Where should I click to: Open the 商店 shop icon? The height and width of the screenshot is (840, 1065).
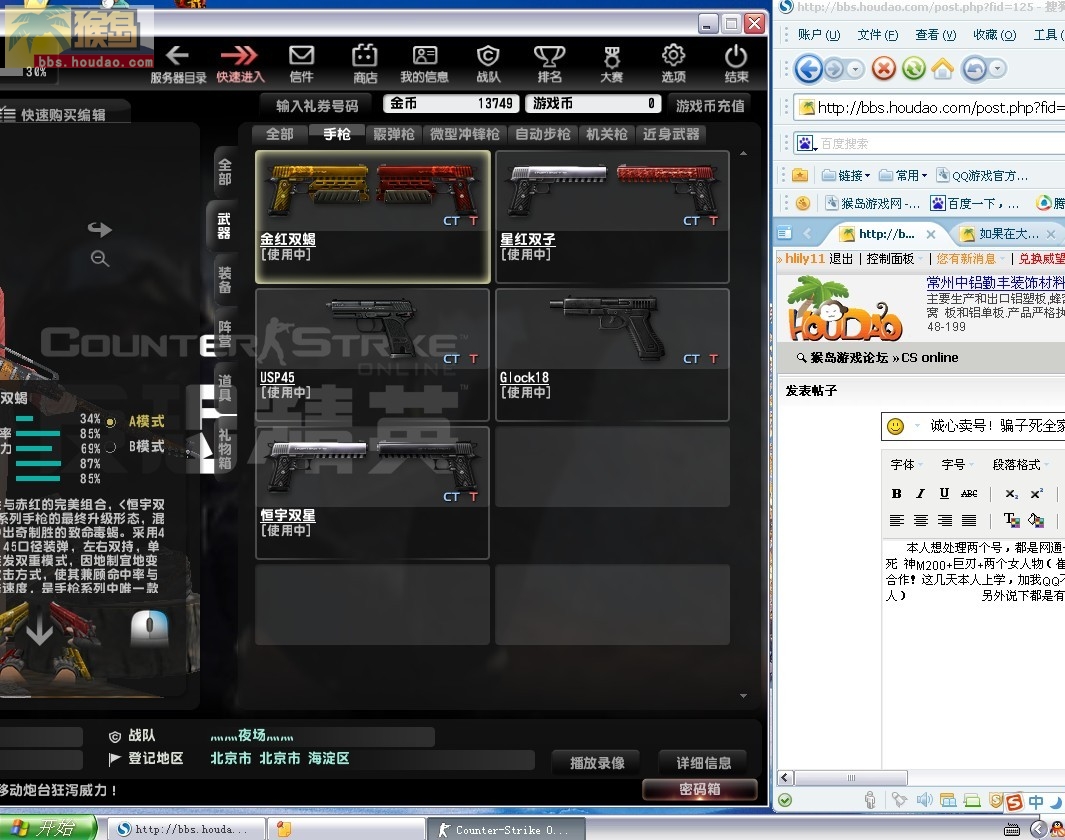(x=365, y=64)
